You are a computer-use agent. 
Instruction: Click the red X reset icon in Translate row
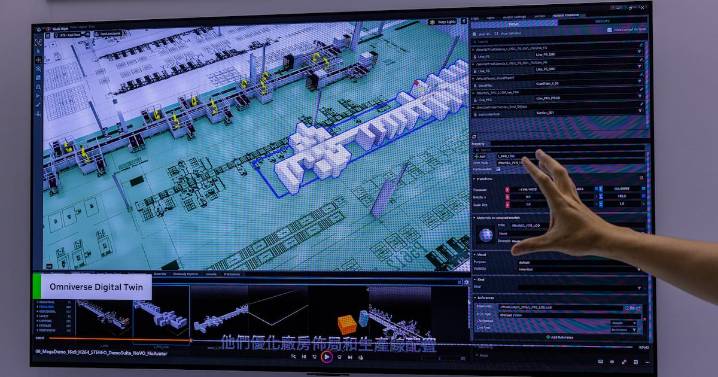tap(507, 189)
